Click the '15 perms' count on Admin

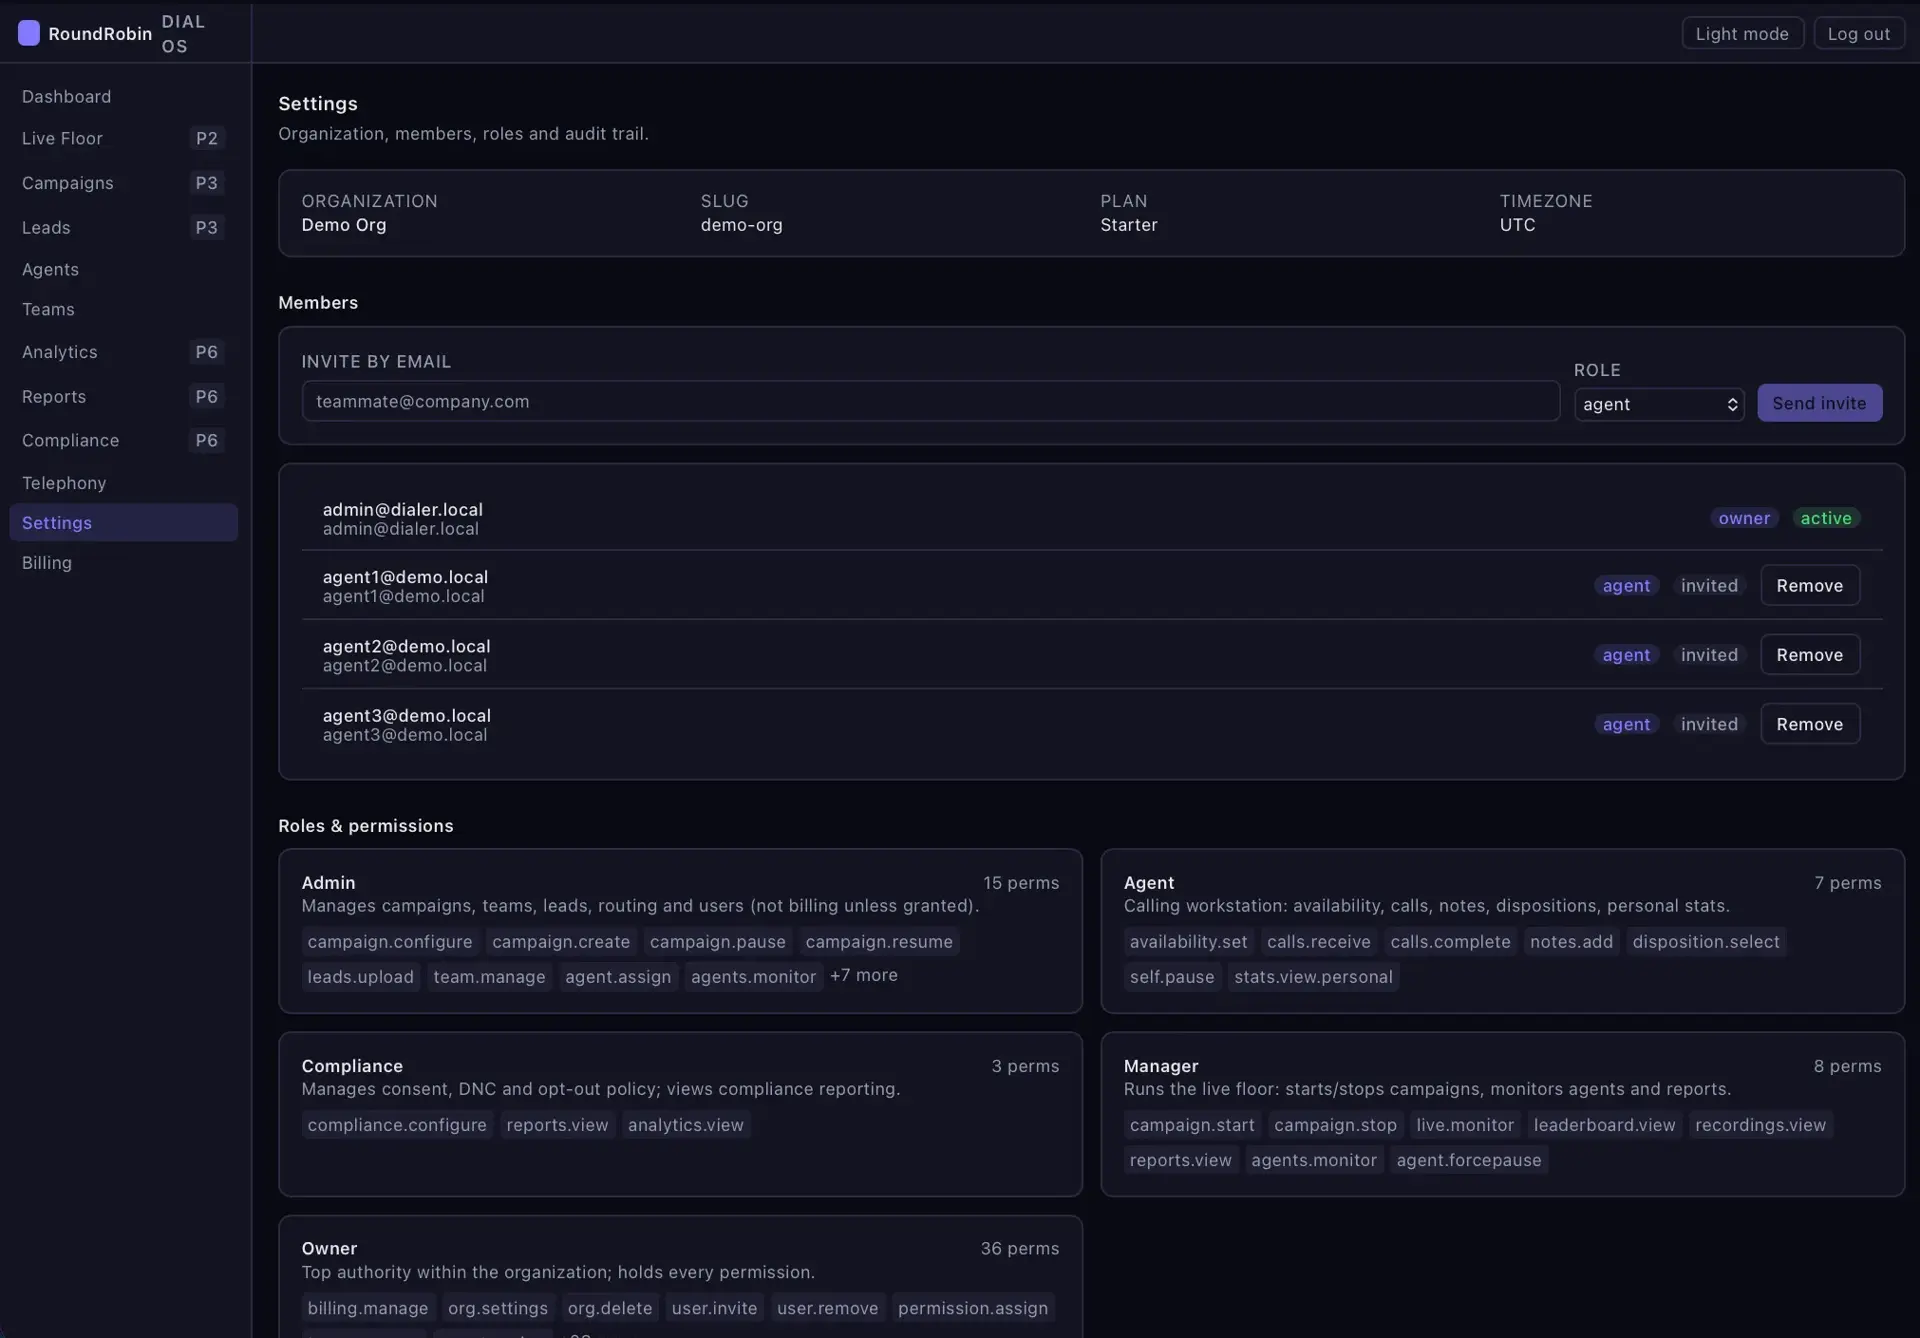click(x=1020, y=882)
